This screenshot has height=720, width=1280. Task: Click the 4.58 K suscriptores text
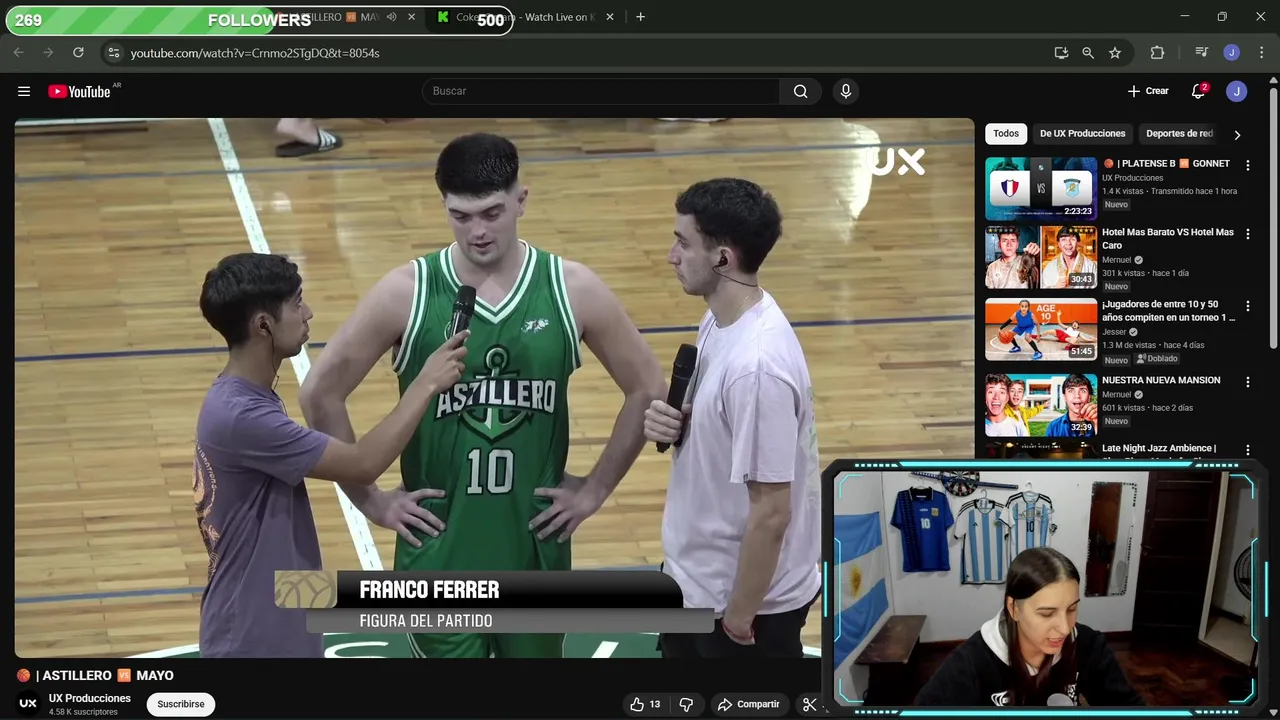coord(83,712)
